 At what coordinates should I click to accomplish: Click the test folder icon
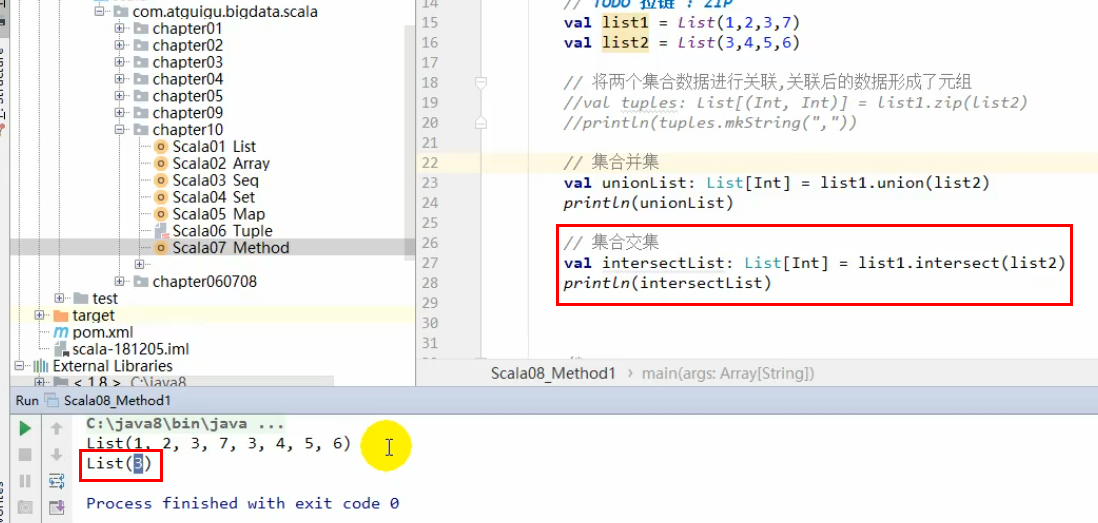pyautogui.click(x=81, y=298)
